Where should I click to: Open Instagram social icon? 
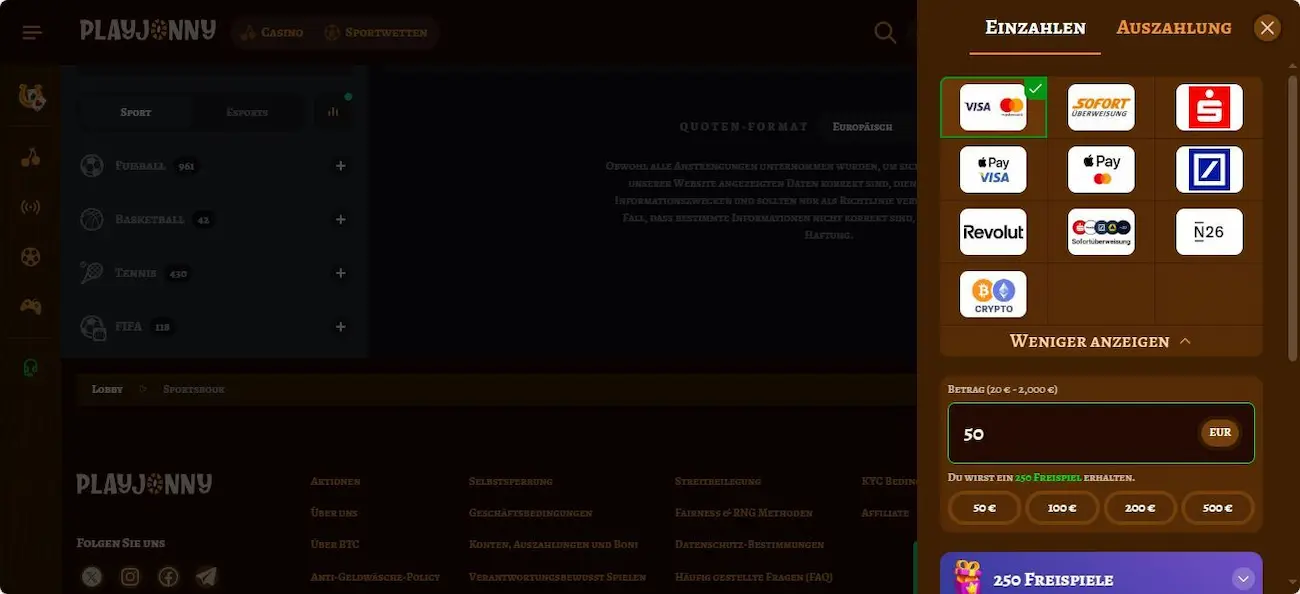[130, 576]
